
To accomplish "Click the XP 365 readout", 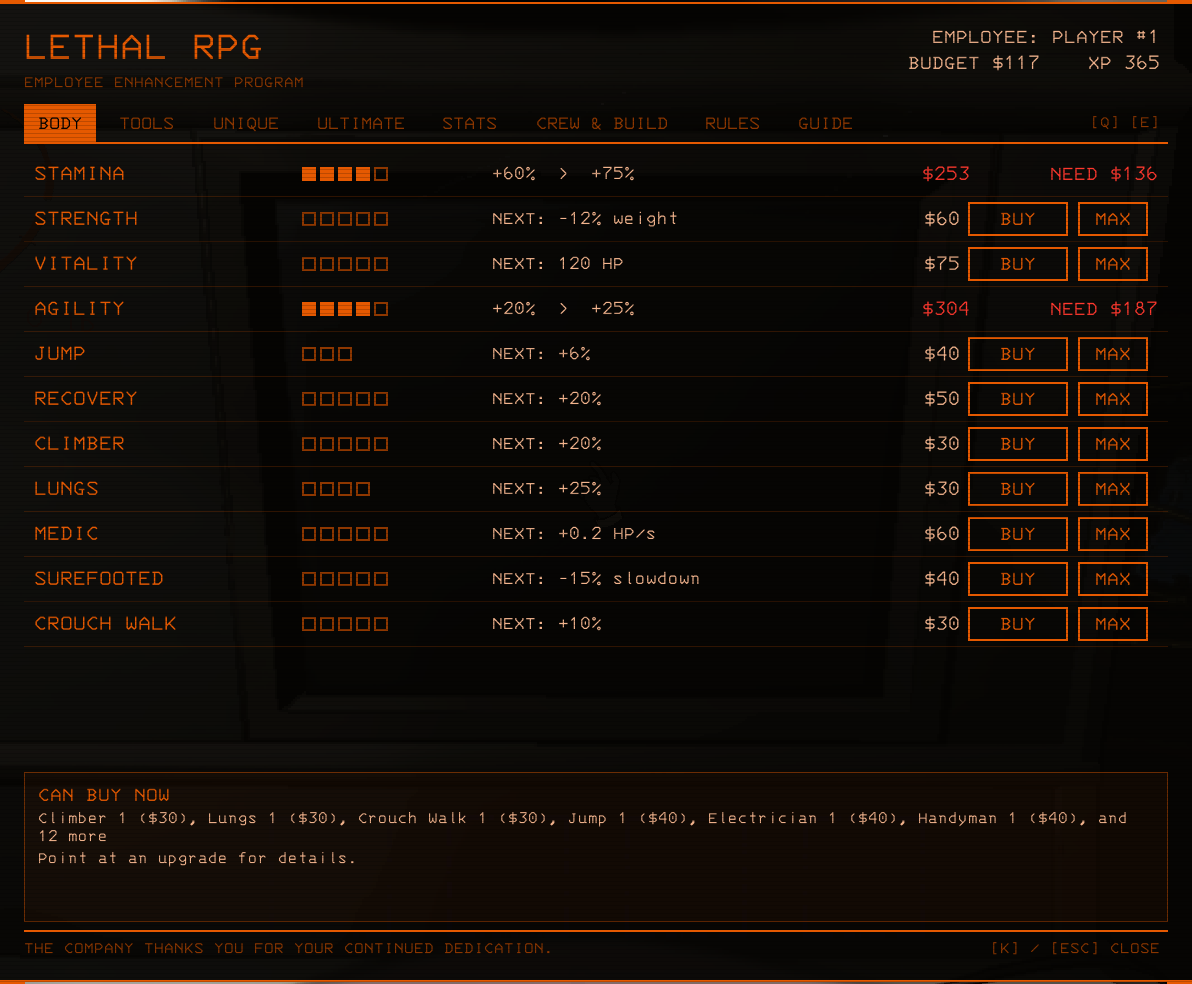I will pos(1124,63).
